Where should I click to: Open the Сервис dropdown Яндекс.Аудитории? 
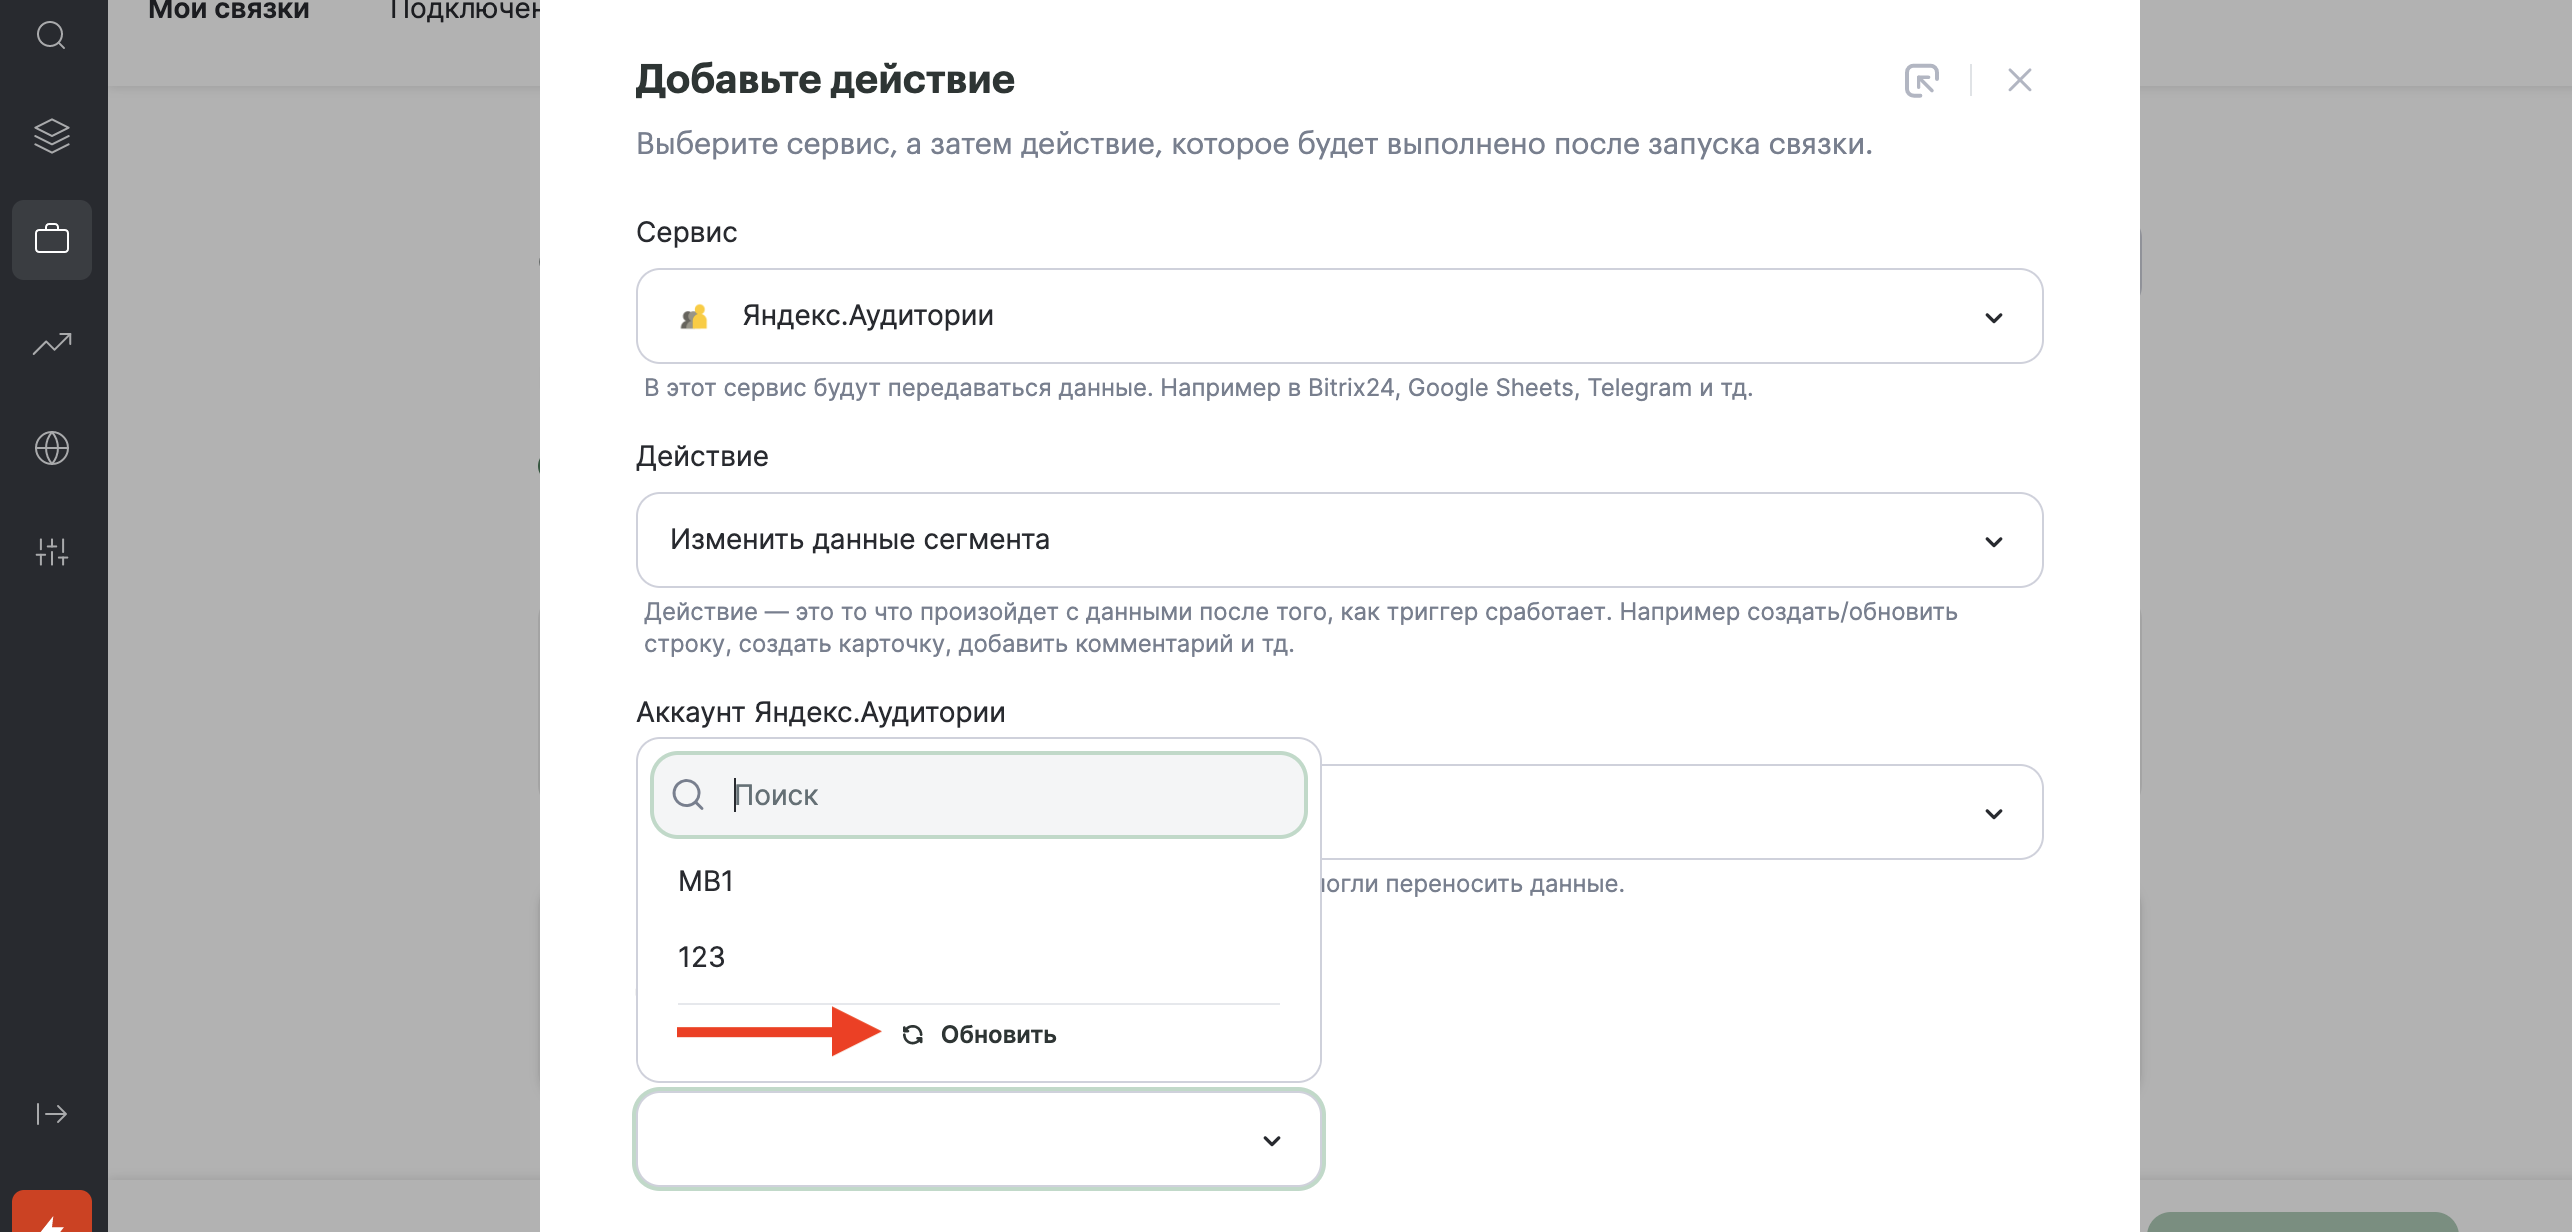click(x=1339, y=316)
